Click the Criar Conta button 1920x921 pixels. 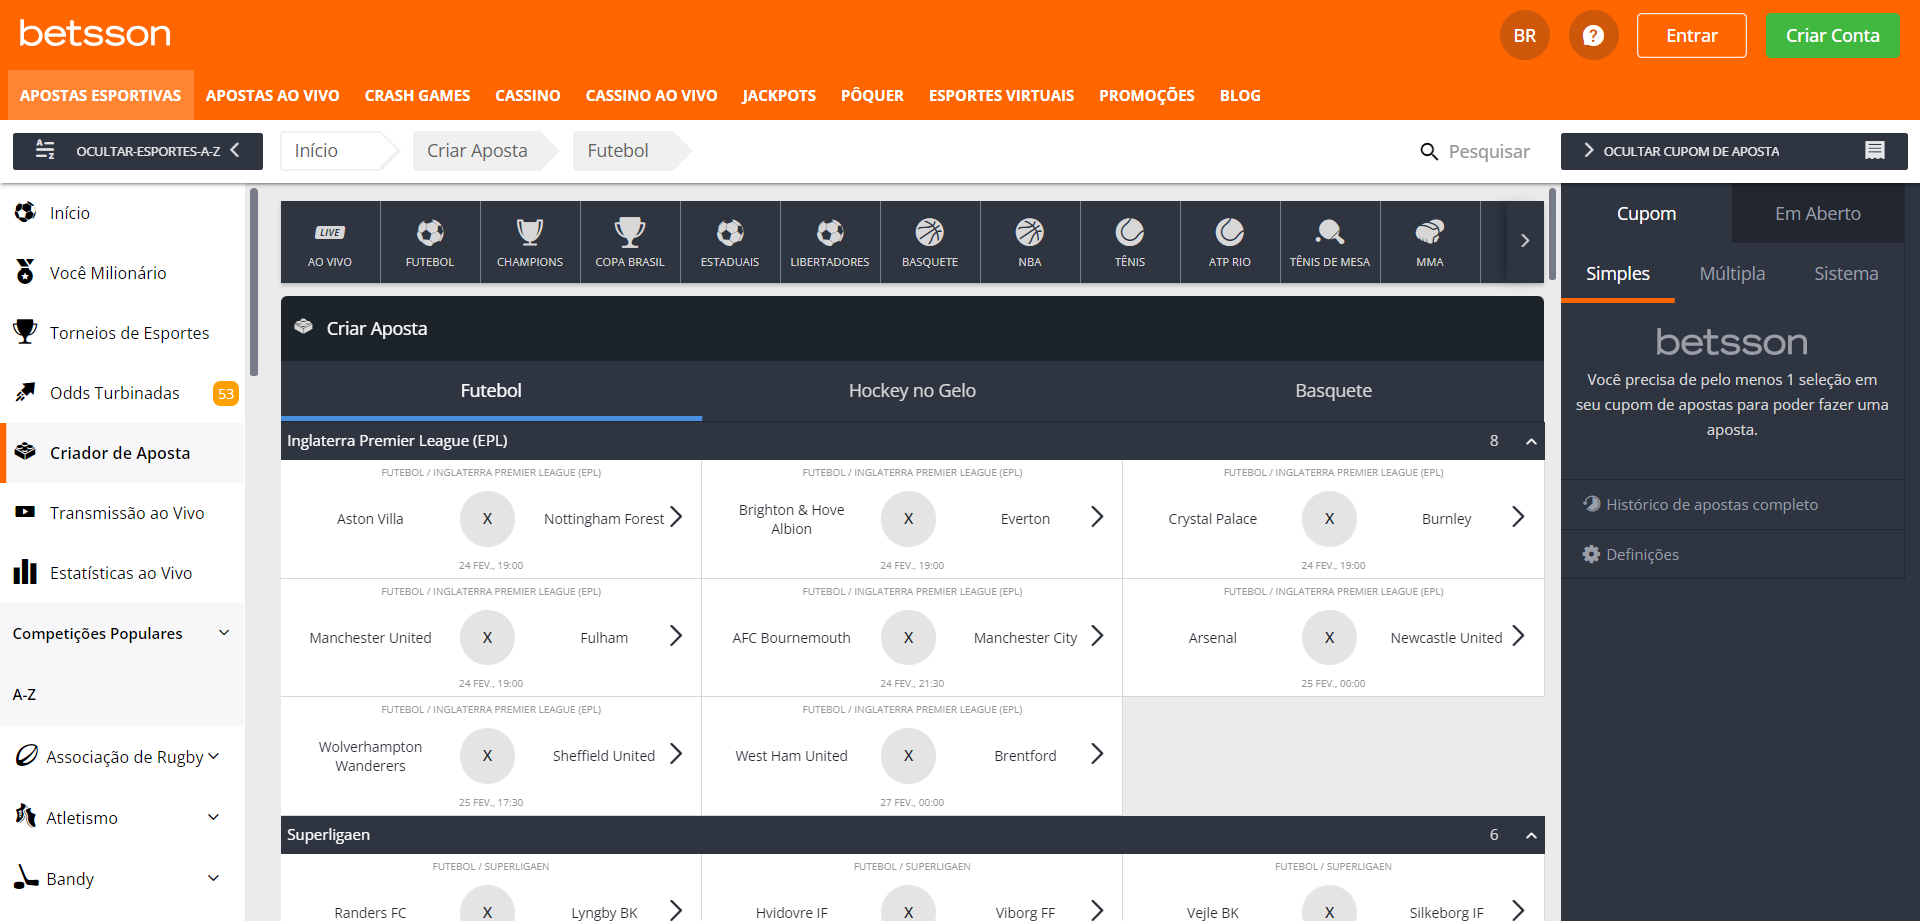click(1832, 35)
